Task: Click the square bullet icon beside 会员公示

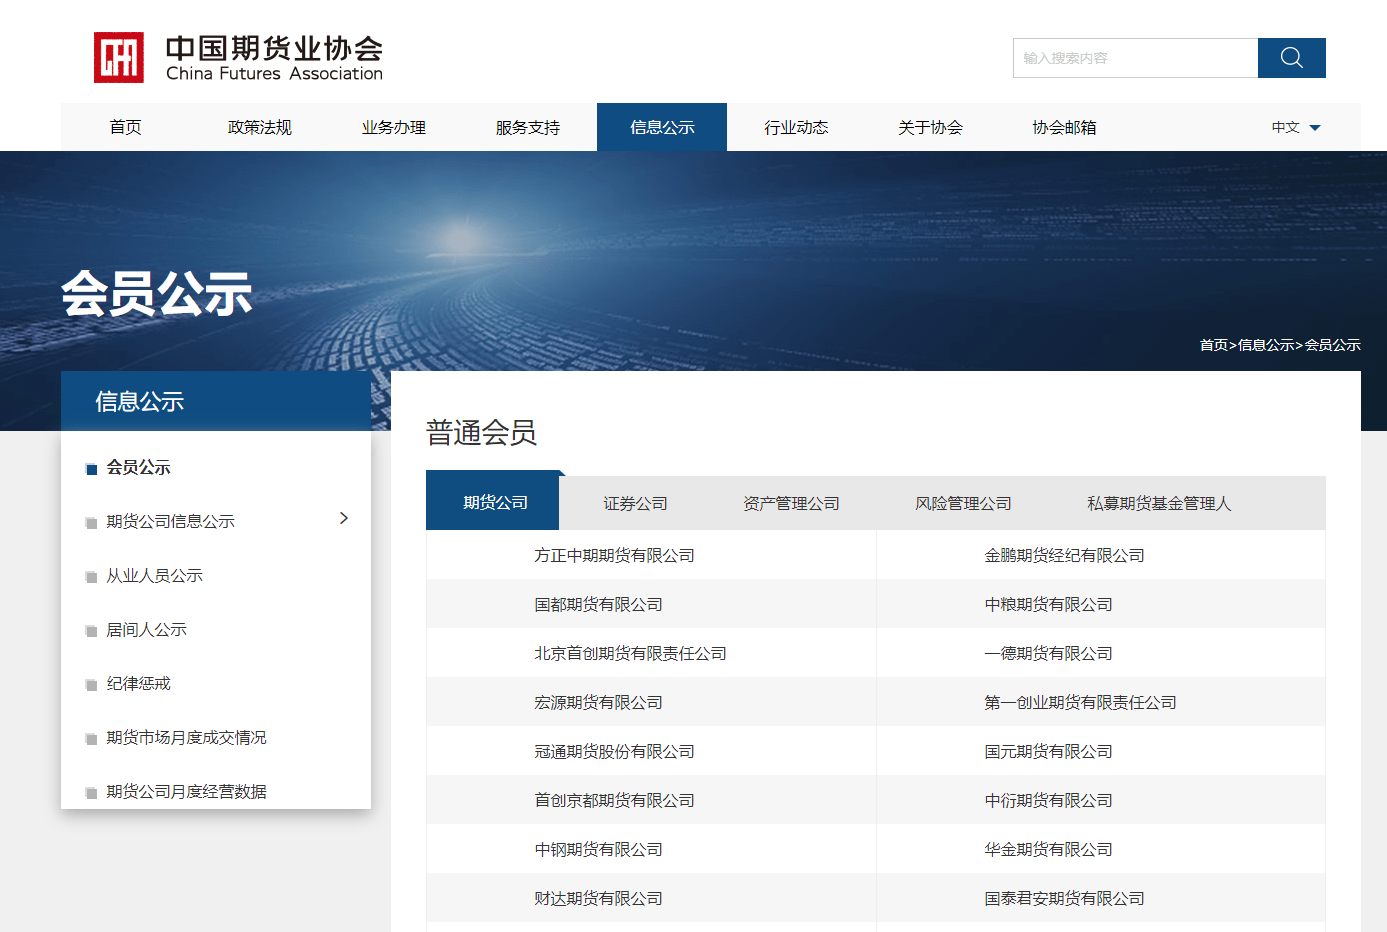Action: (92, 469)
